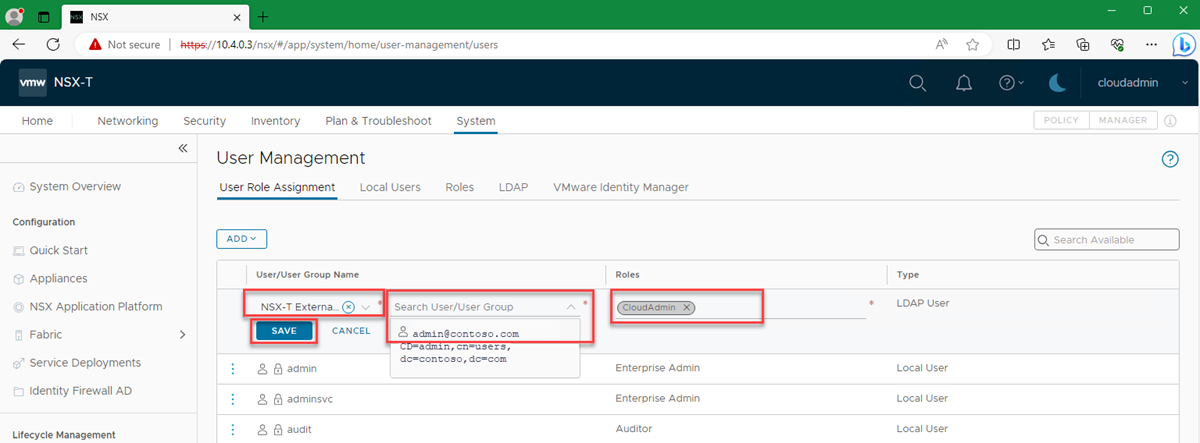Switch to POLICY mode
The image size is (1200, 443).
1061,120
